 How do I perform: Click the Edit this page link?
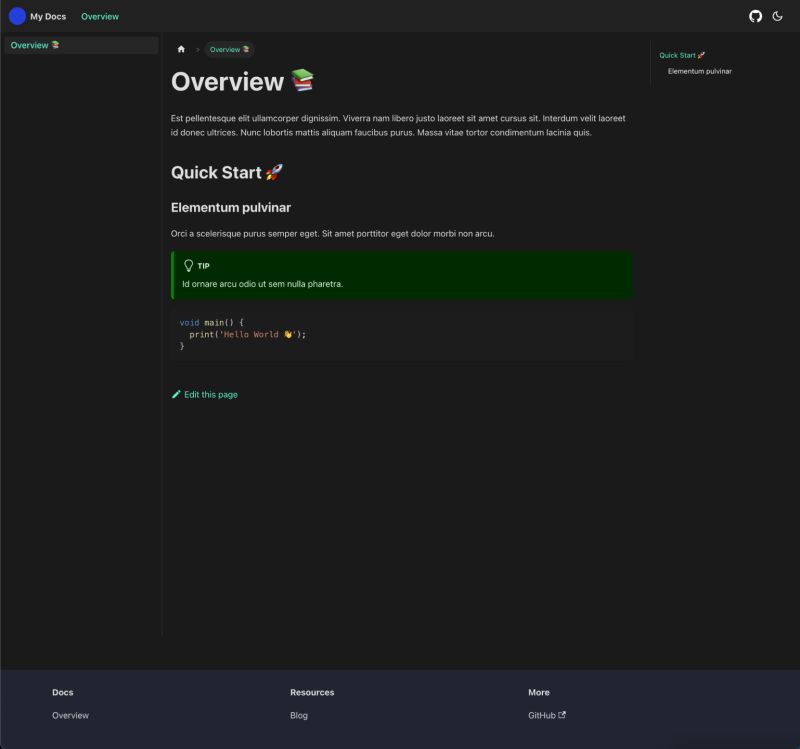[x=210, y=394]
